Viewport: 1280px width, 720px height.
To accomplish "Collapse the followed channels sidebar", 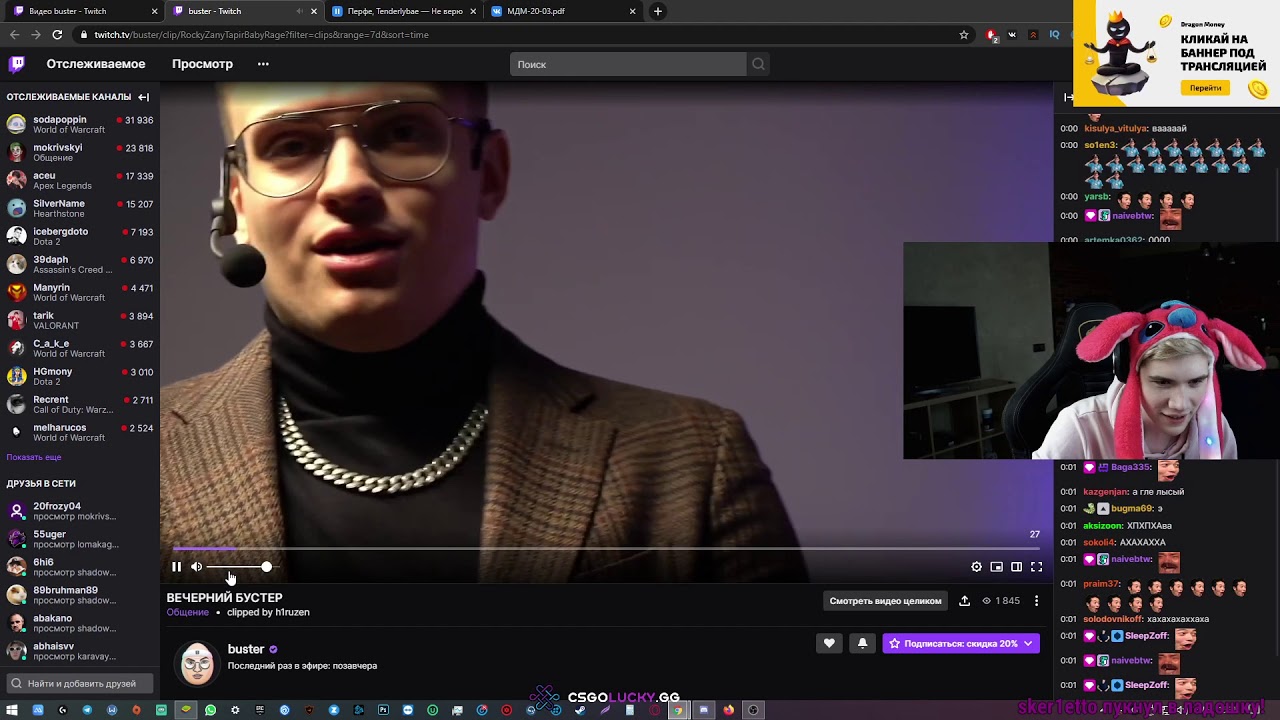I will pyautogui.click(x=144, y=97).
